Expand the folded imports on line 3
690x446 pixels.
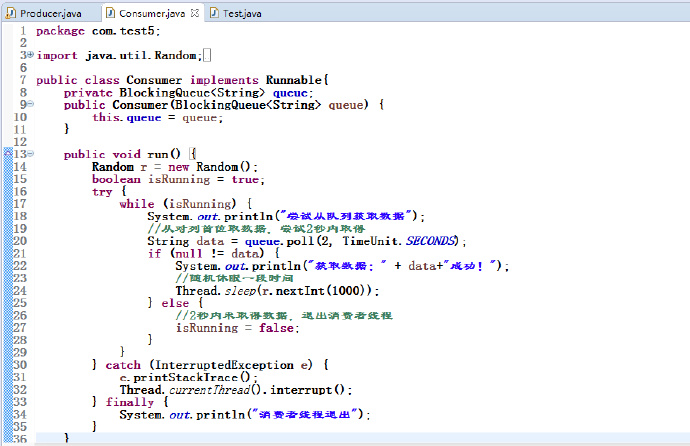[x=30, y=55]
